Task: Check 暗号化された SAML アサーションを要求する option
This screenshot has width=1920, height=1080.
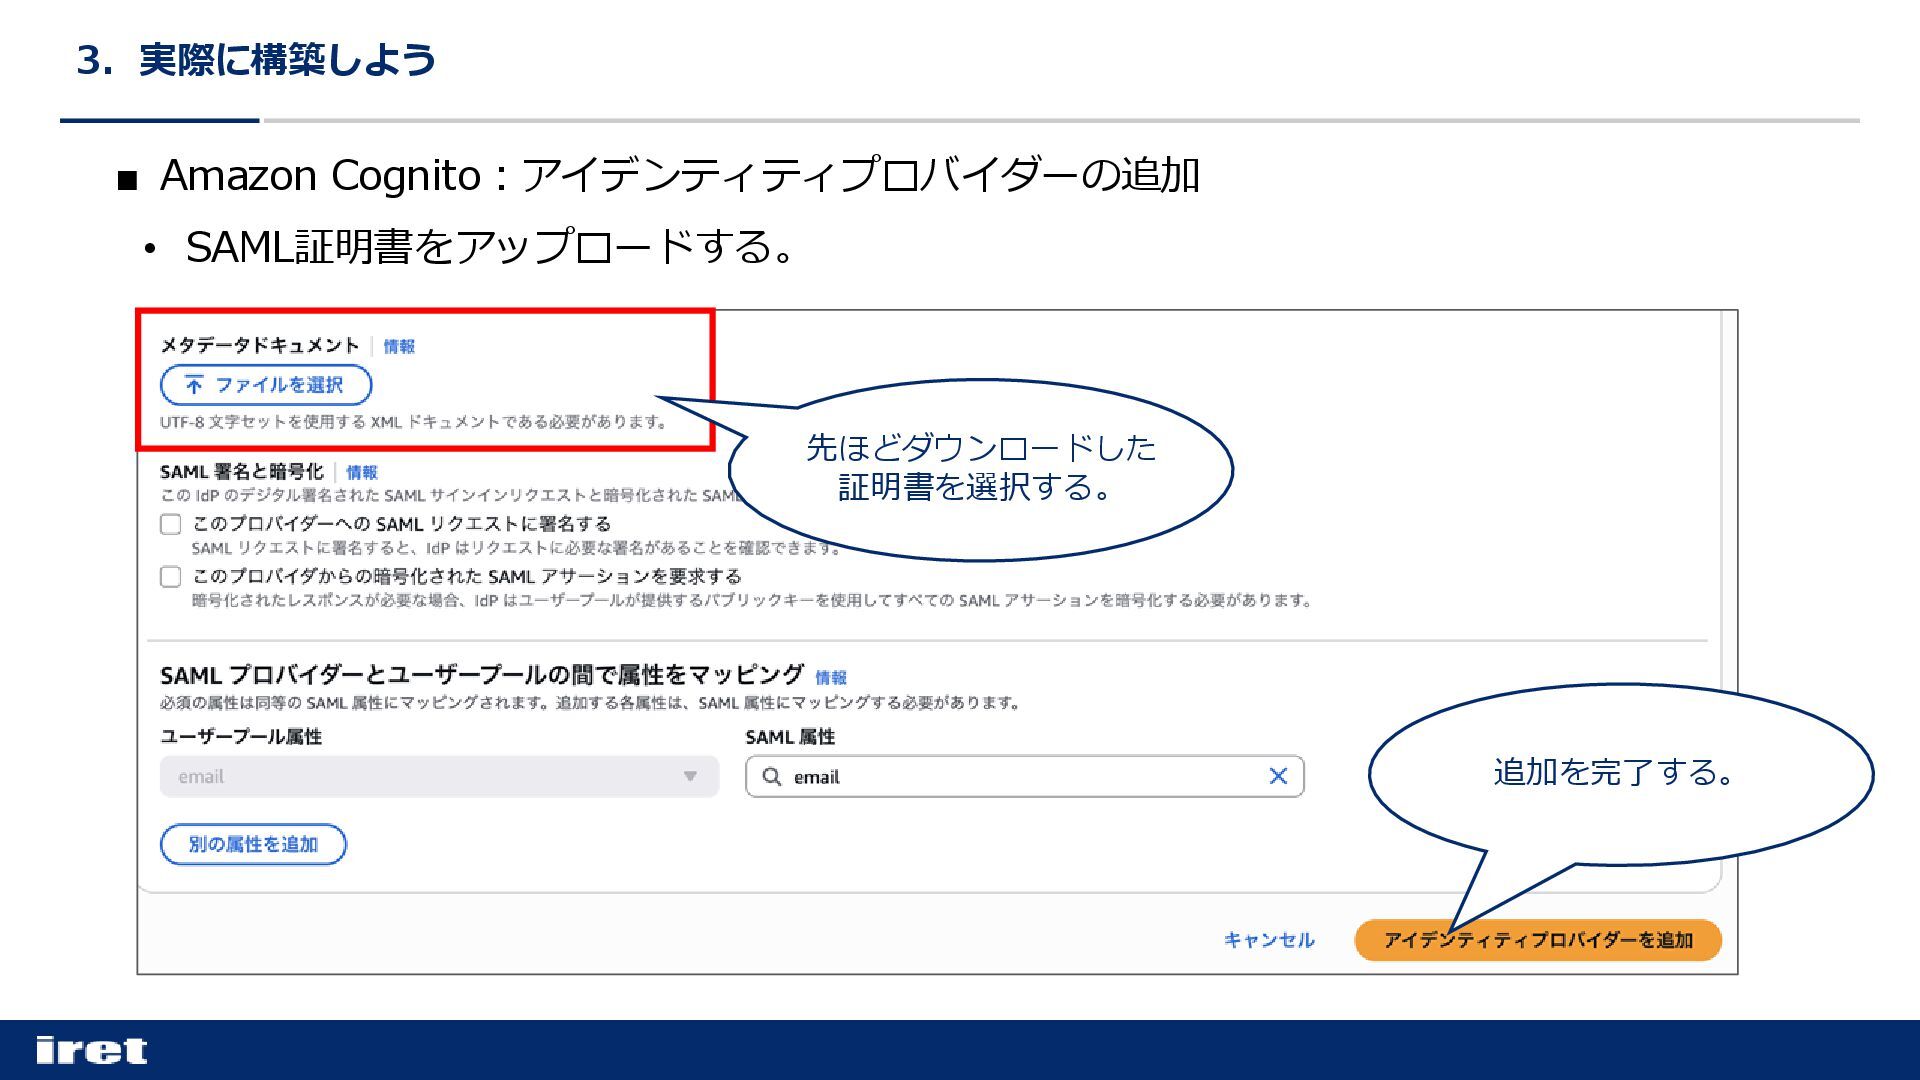Action: [x=171, y=577]
